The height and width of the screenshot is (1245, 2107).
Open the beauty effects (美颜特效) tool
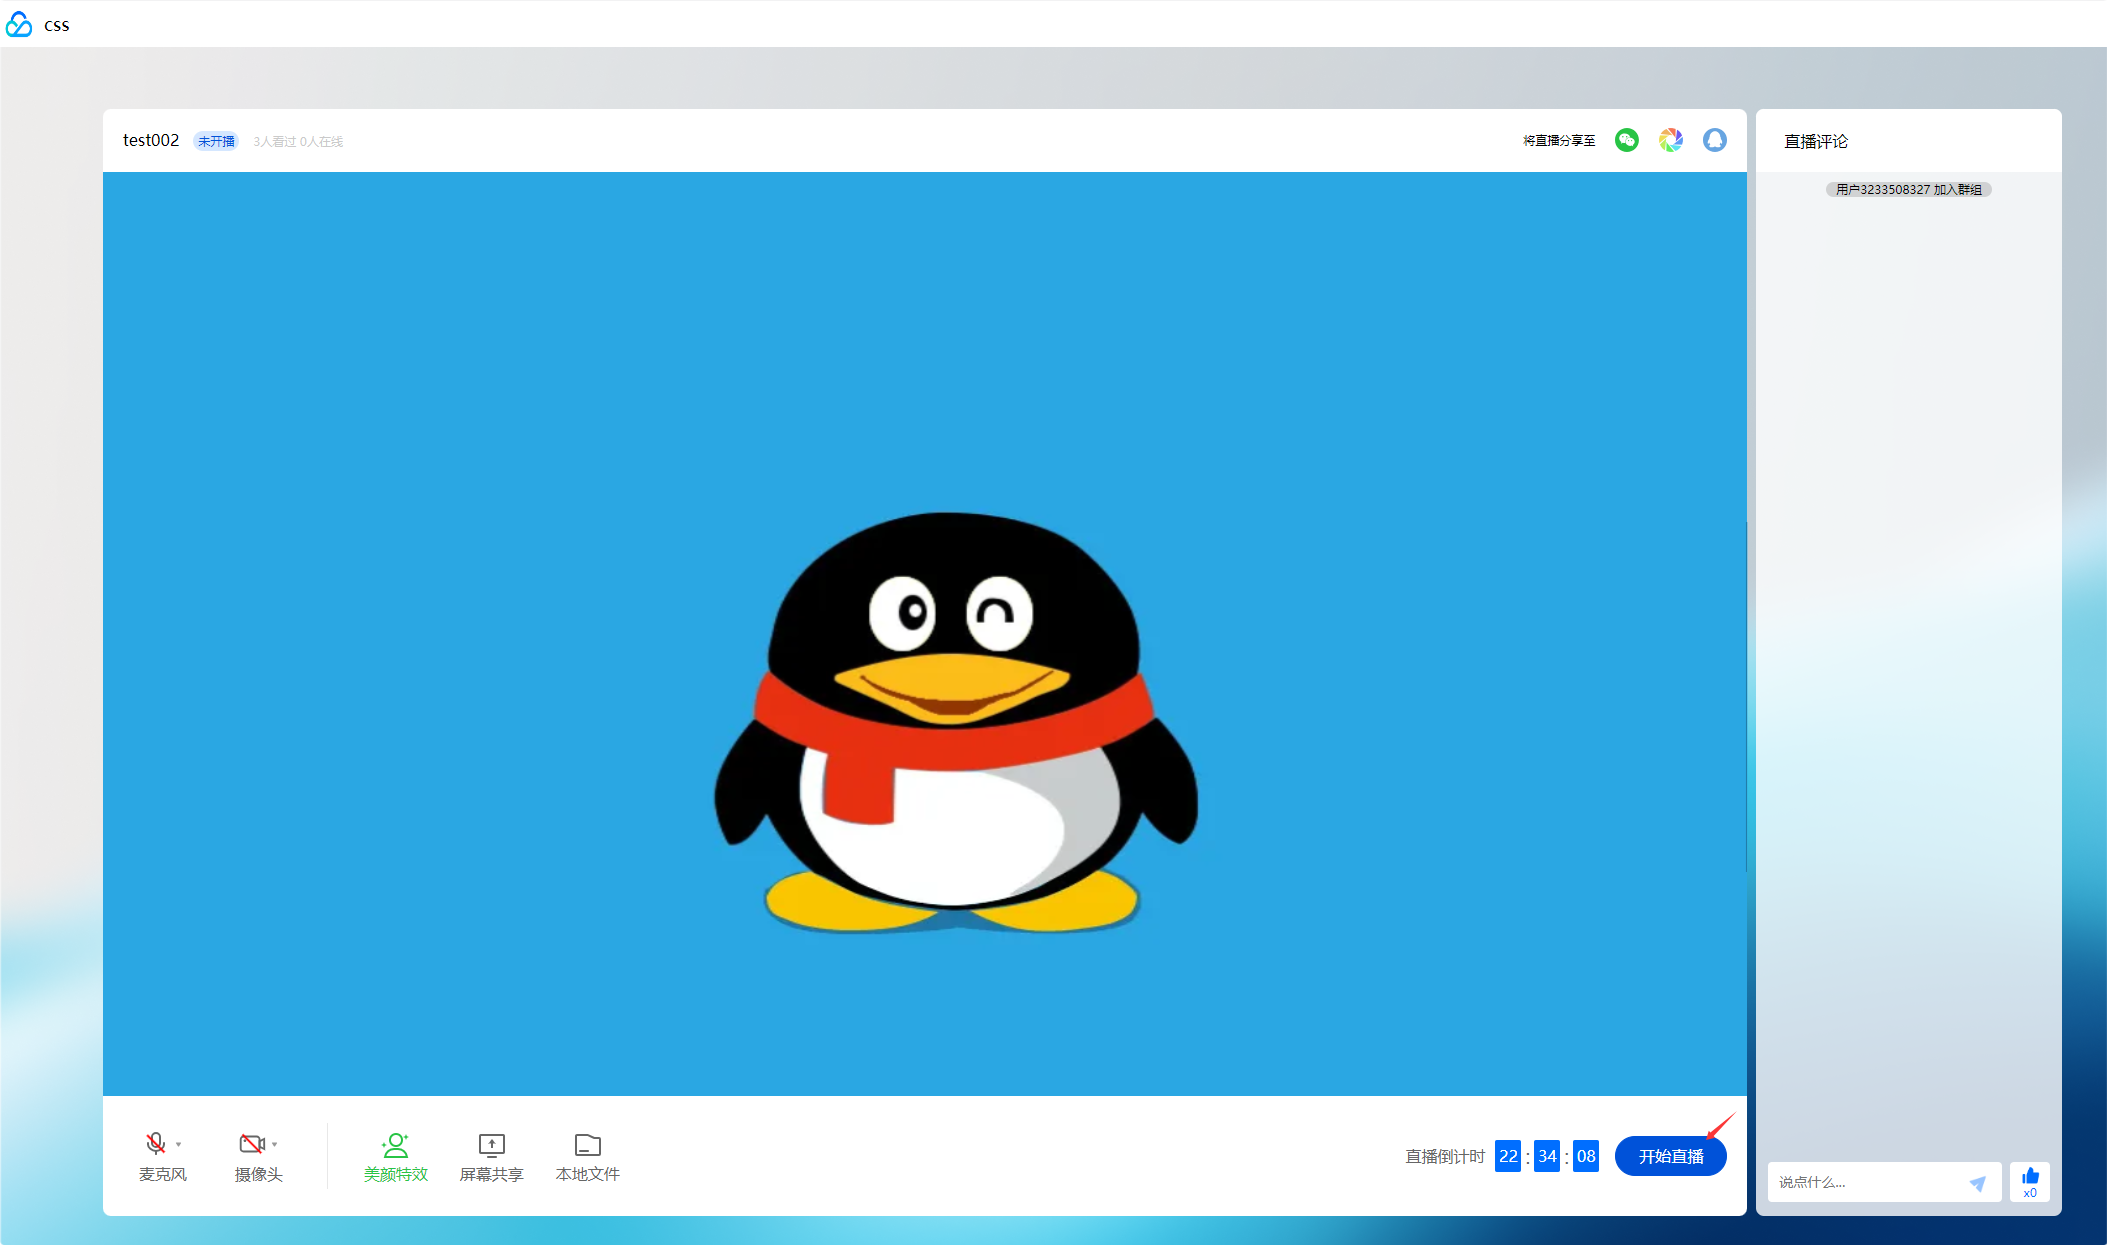tap(396, 1158)
